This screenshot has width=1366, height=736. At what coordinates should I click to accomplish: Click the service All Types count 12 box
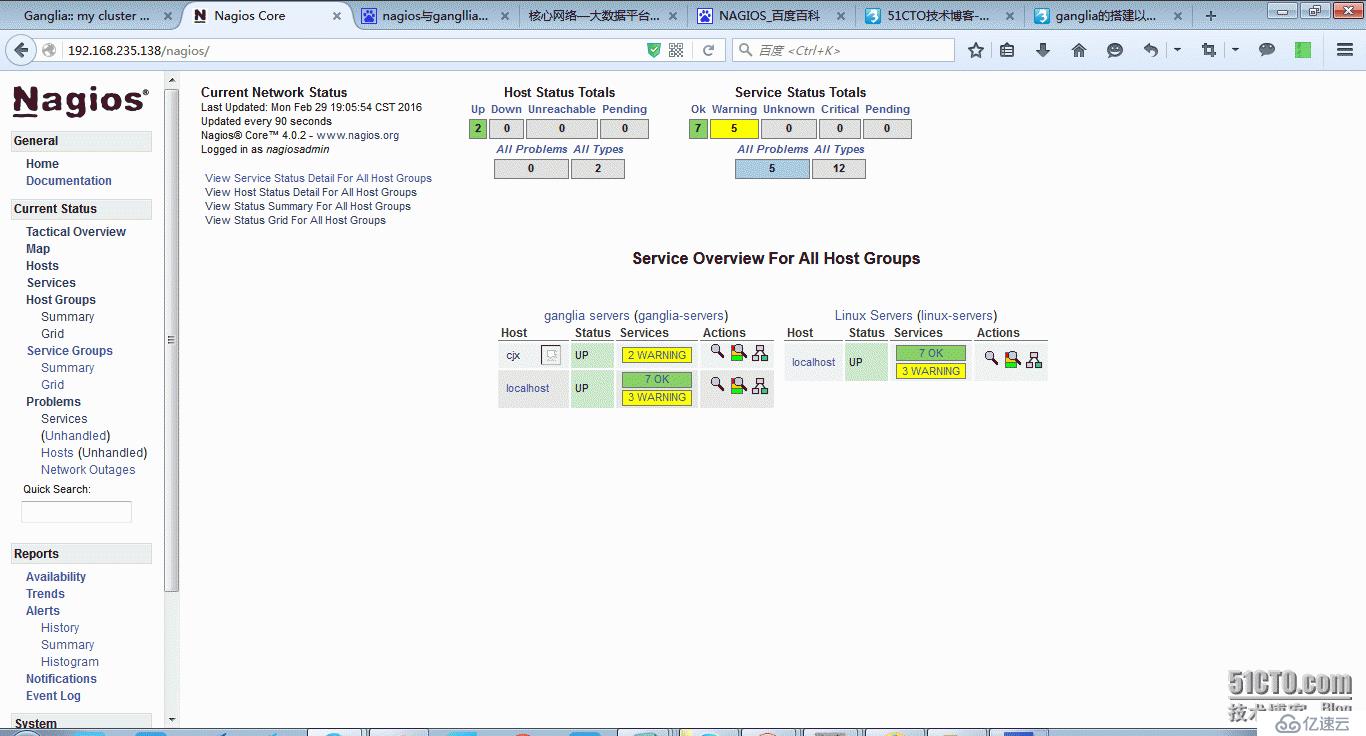tap(839, 168)
